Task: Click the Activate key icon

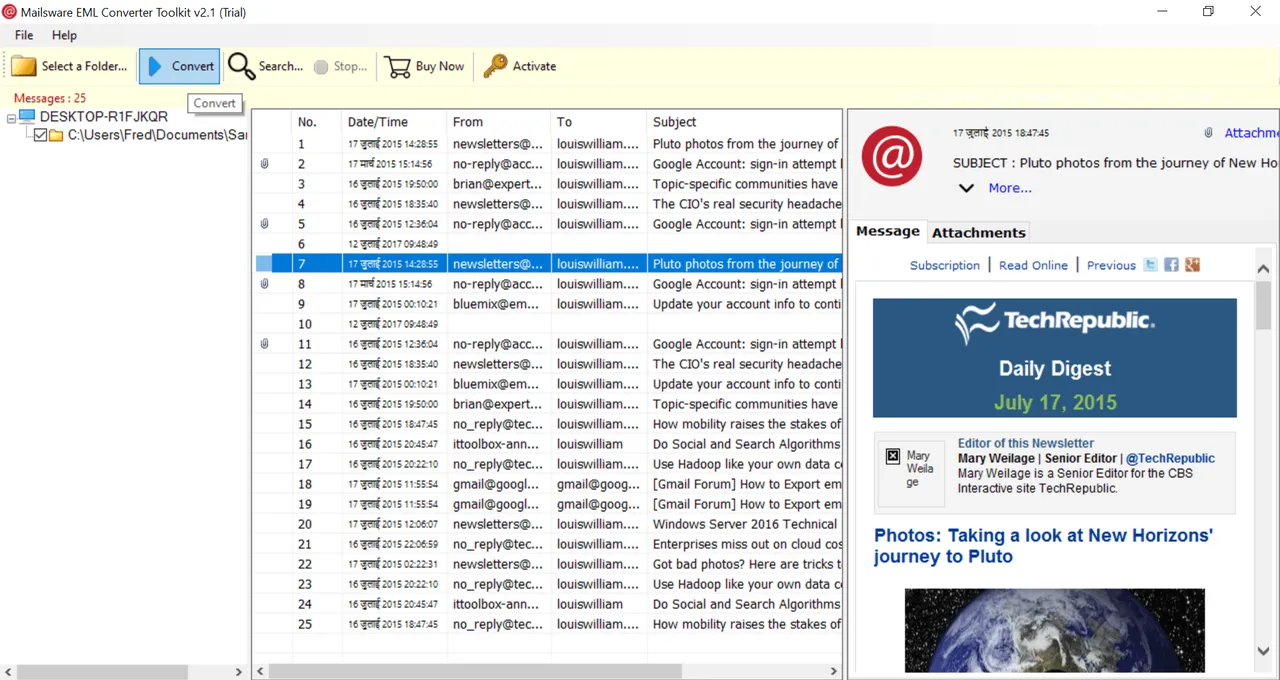Action: point(495,66)
